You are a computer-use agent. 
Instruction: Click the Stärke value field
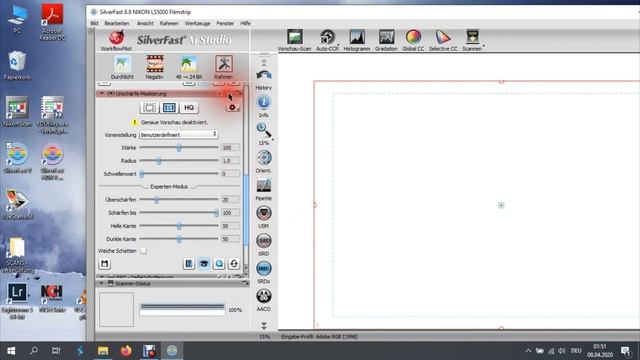[x=230, y=147]
